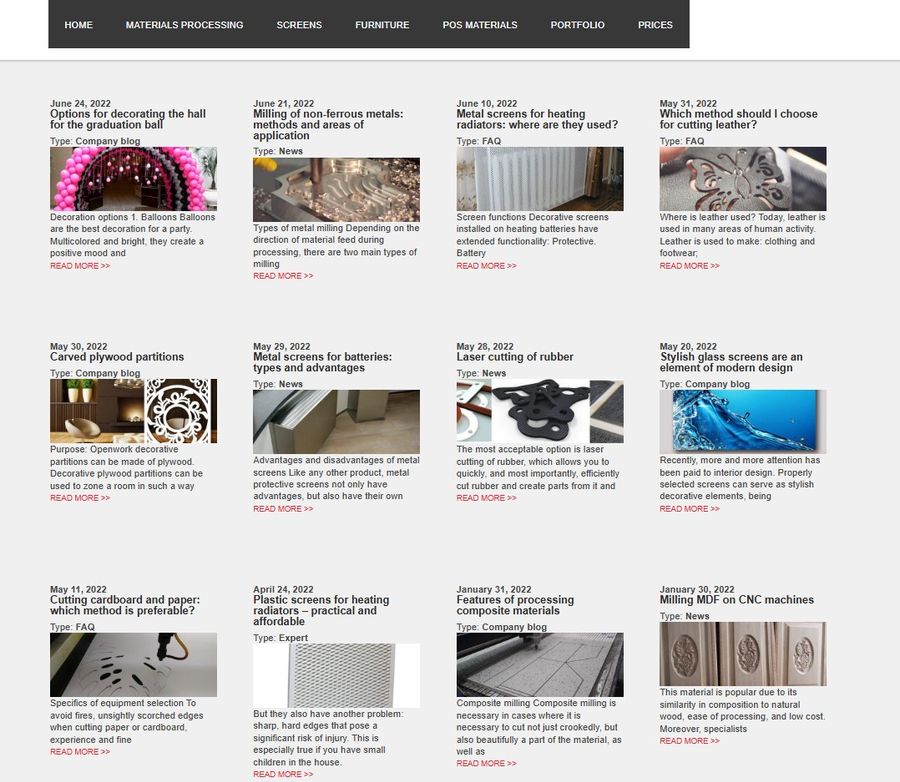Click the 'April 24, 2022' date text
This screenshot has height=782, width=900.
click(x=283, y=589)
